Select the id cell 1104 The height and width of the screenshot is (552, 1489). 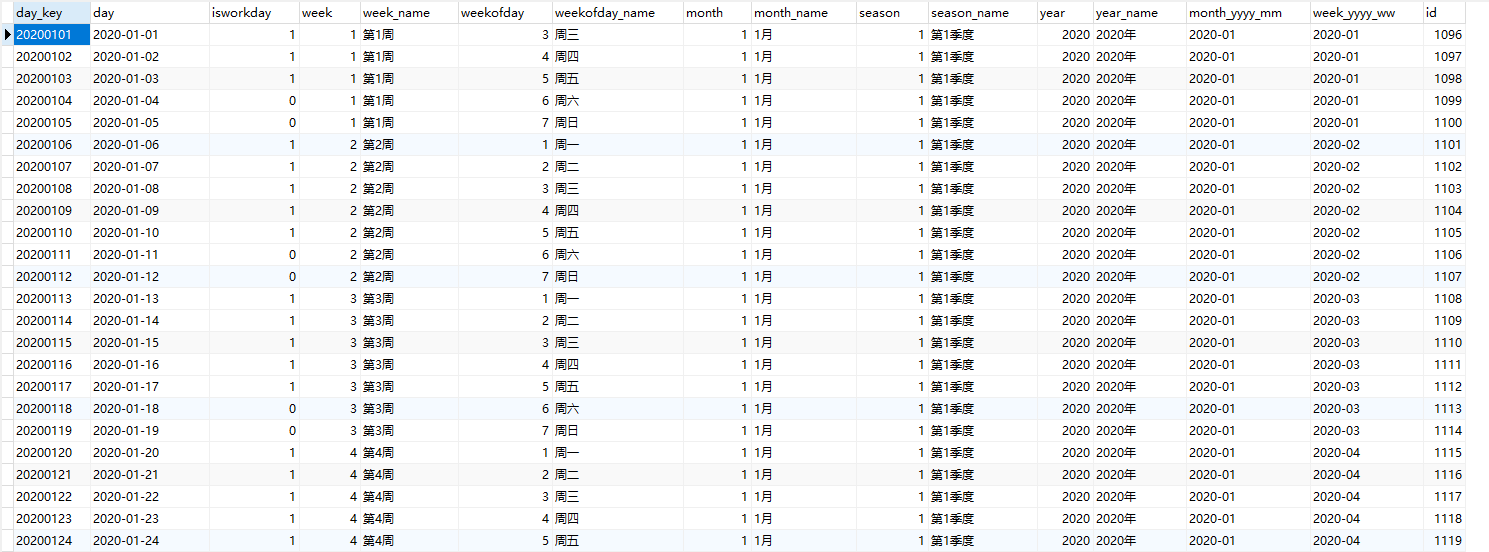[x=1444, y=211]
